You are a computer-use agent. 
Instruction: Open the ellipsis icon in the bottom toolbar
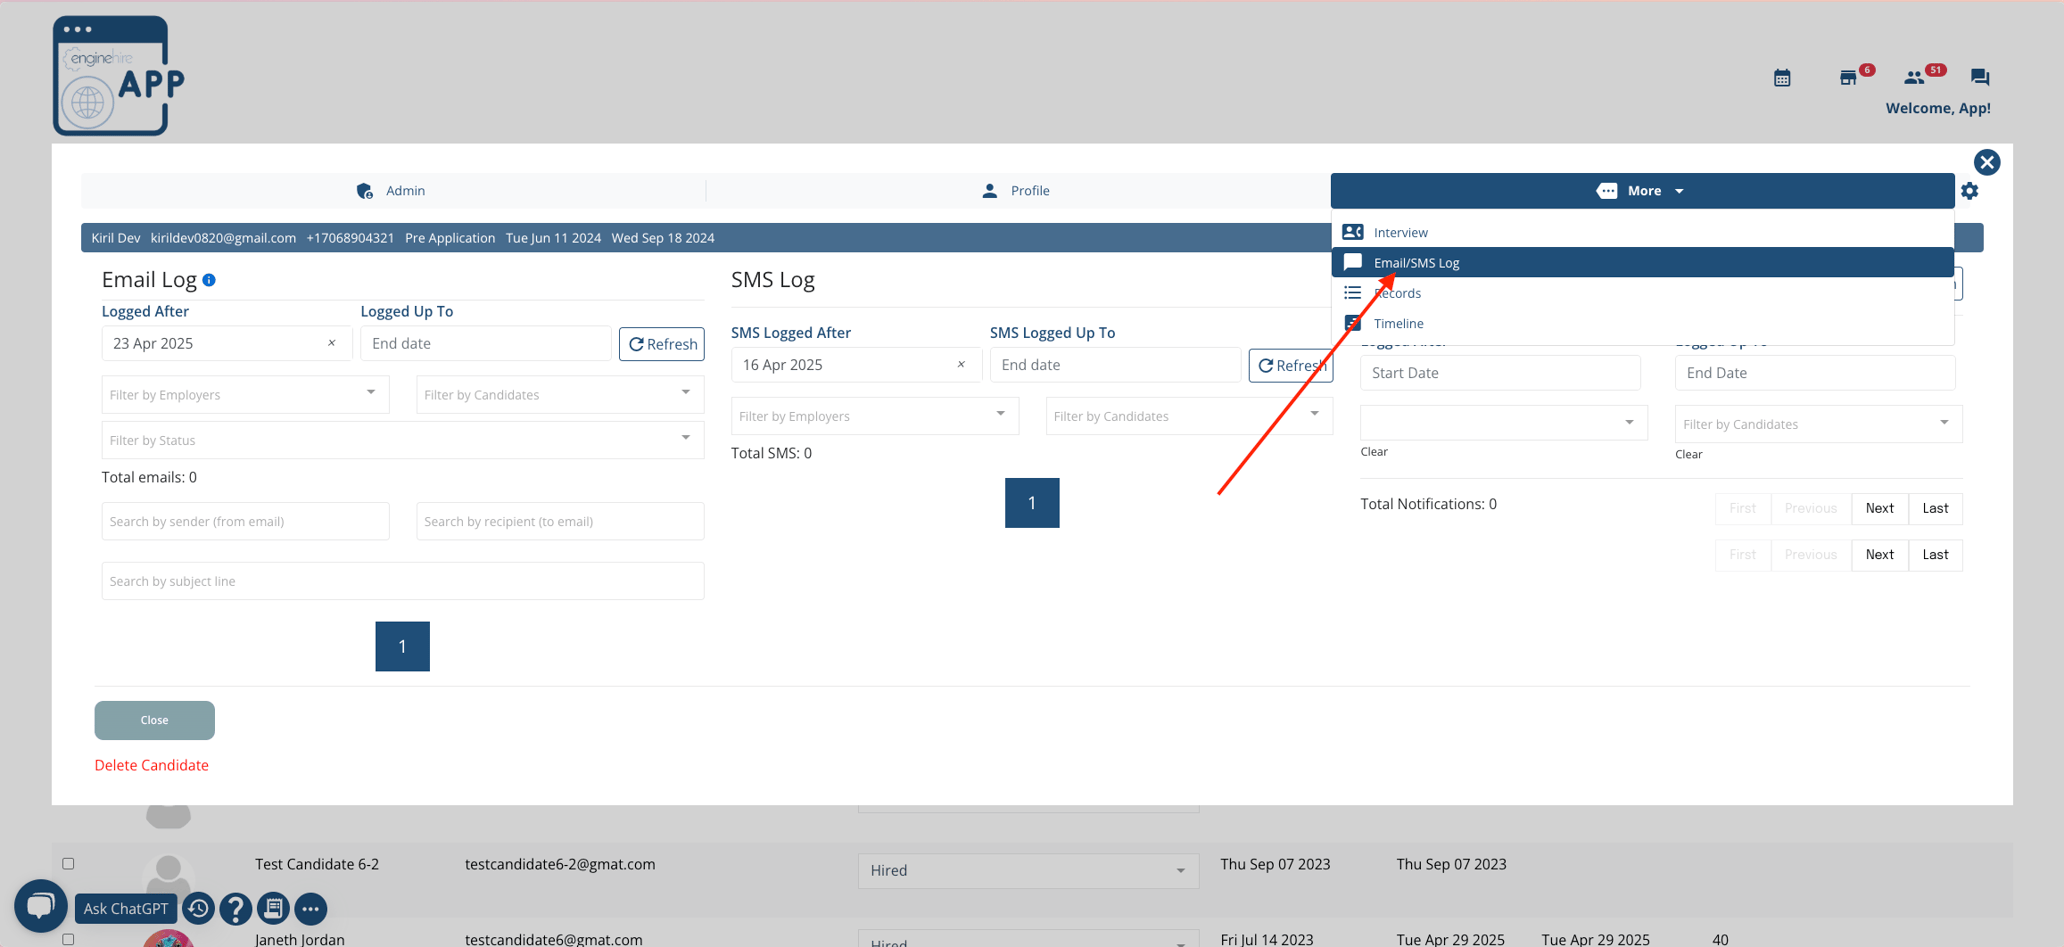pos(310,909)
